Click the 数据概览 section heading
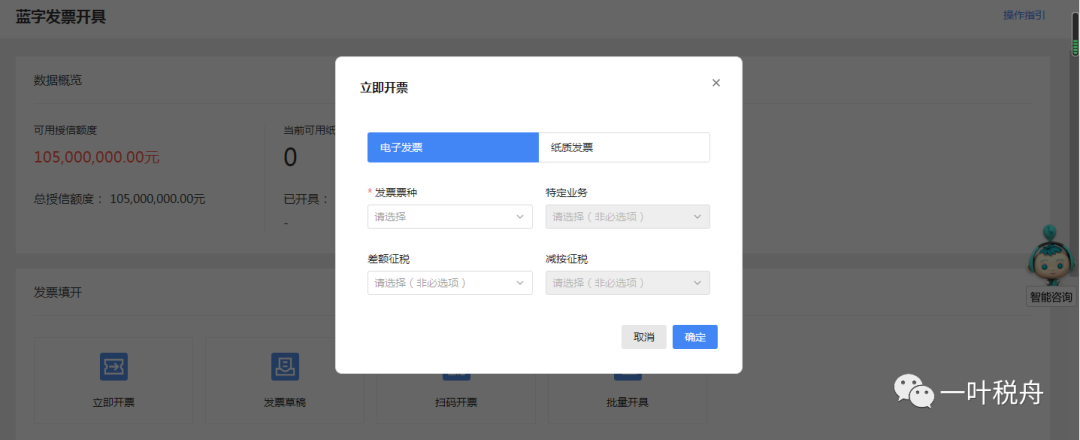This screenshot has height=440, width=1080. coord(58,81)
